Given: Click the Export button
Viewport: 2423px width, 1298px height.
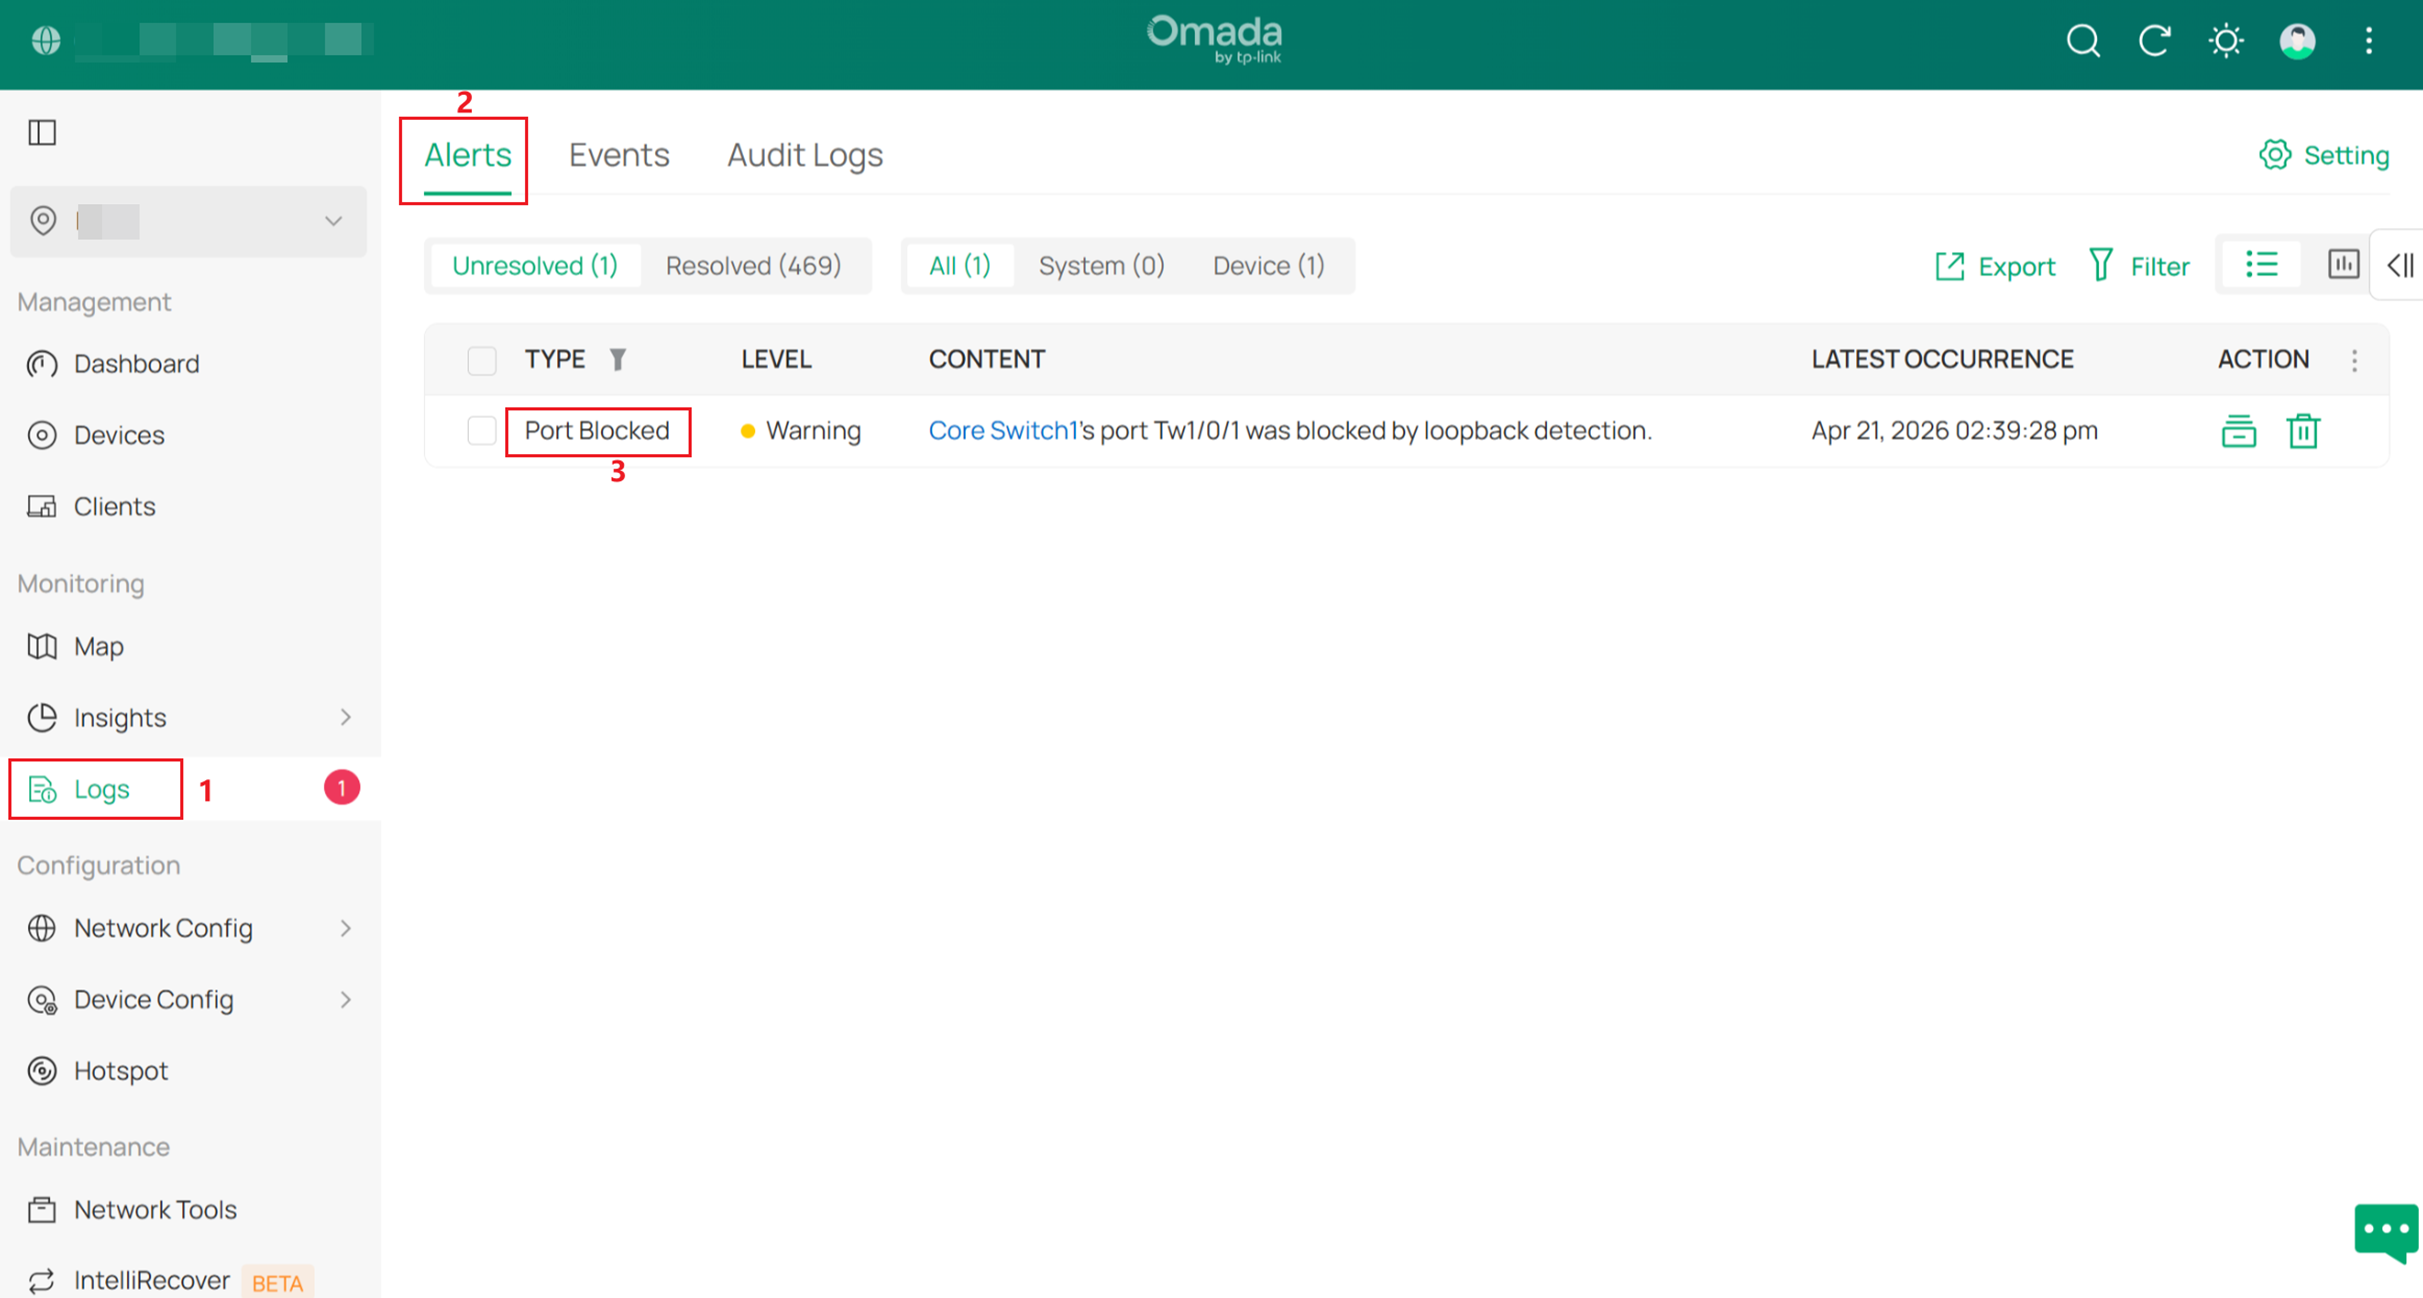Looking at the screenshot, I should 1995,266.
